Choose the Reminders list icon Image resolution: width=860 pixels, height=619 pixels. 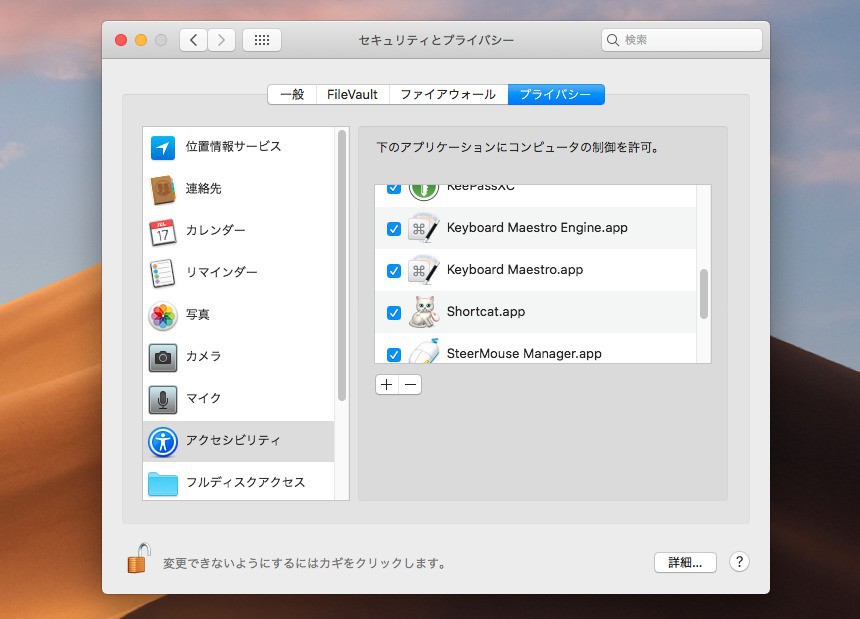click(x=163, y=273)
